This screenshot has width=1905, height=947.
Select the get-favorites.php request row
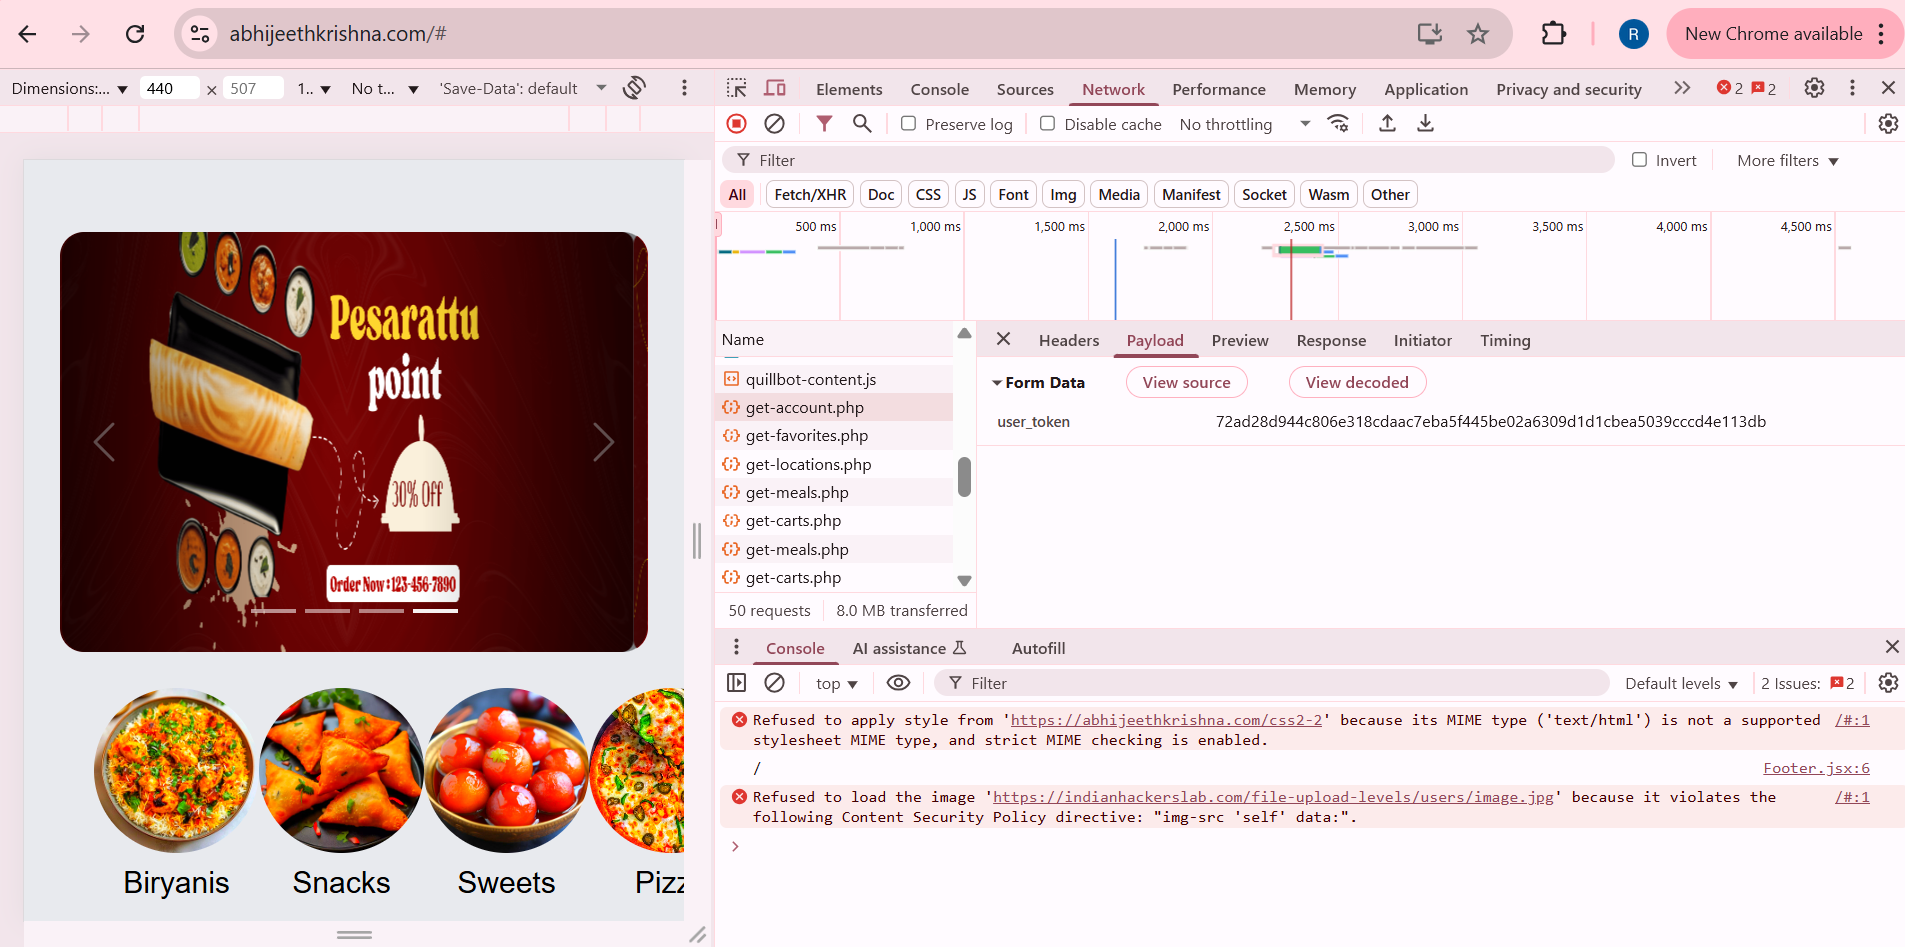pos(807,435)
